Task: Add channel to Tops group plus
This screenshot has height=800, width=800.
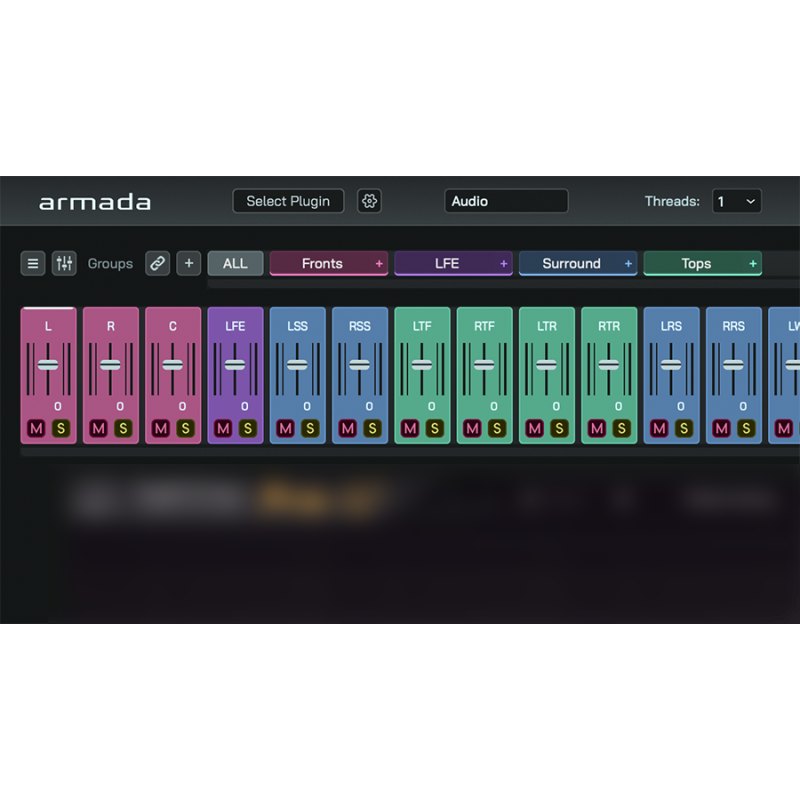Action: pyautogui.click(x=753, y=264)
